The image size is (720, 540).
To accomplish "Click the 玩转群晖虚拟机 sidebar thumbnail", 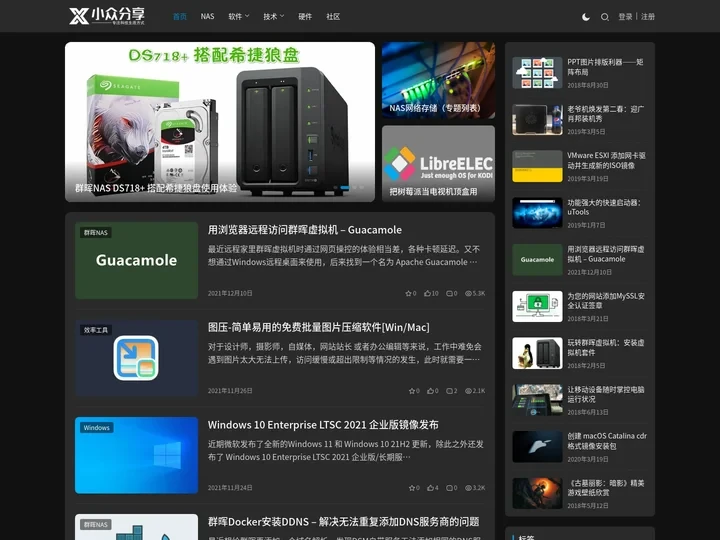I will coord(537,353).
